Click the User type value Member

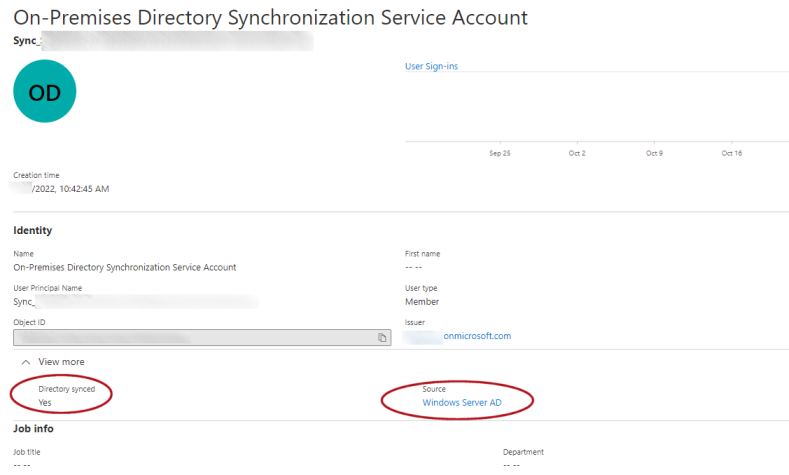(421, 301)
